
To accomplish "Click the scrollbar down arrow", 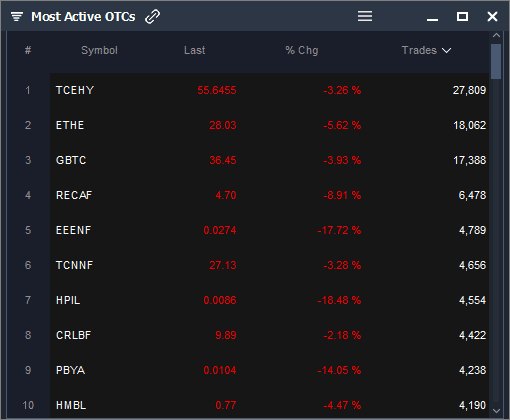I will [496, 411].
